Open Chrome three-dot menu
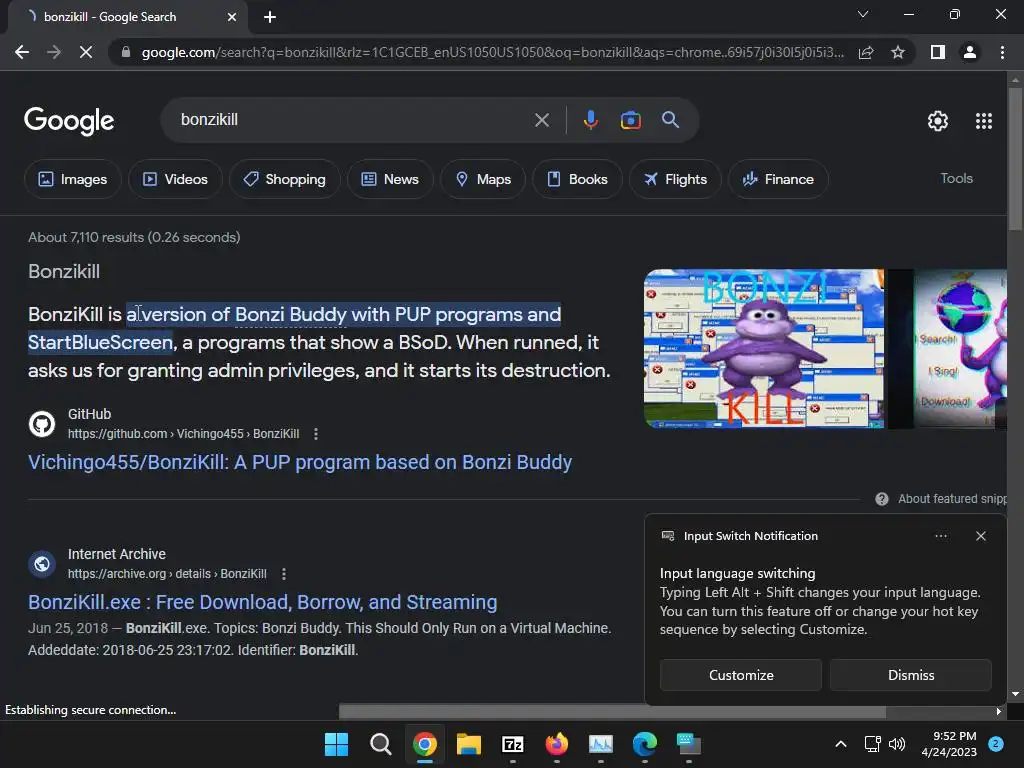1024x768 pixels. click(1002, 52)
